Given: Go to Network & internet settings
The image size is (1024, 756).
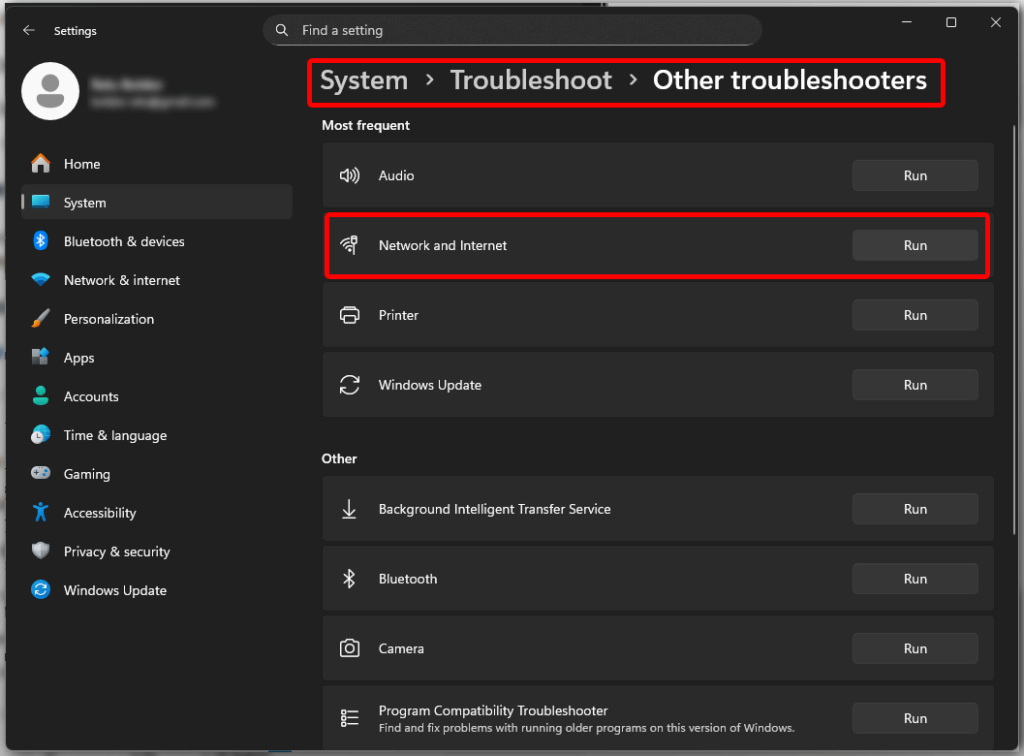Looking at the screenshot, I should pyautogui.click(x=157, y=280).
